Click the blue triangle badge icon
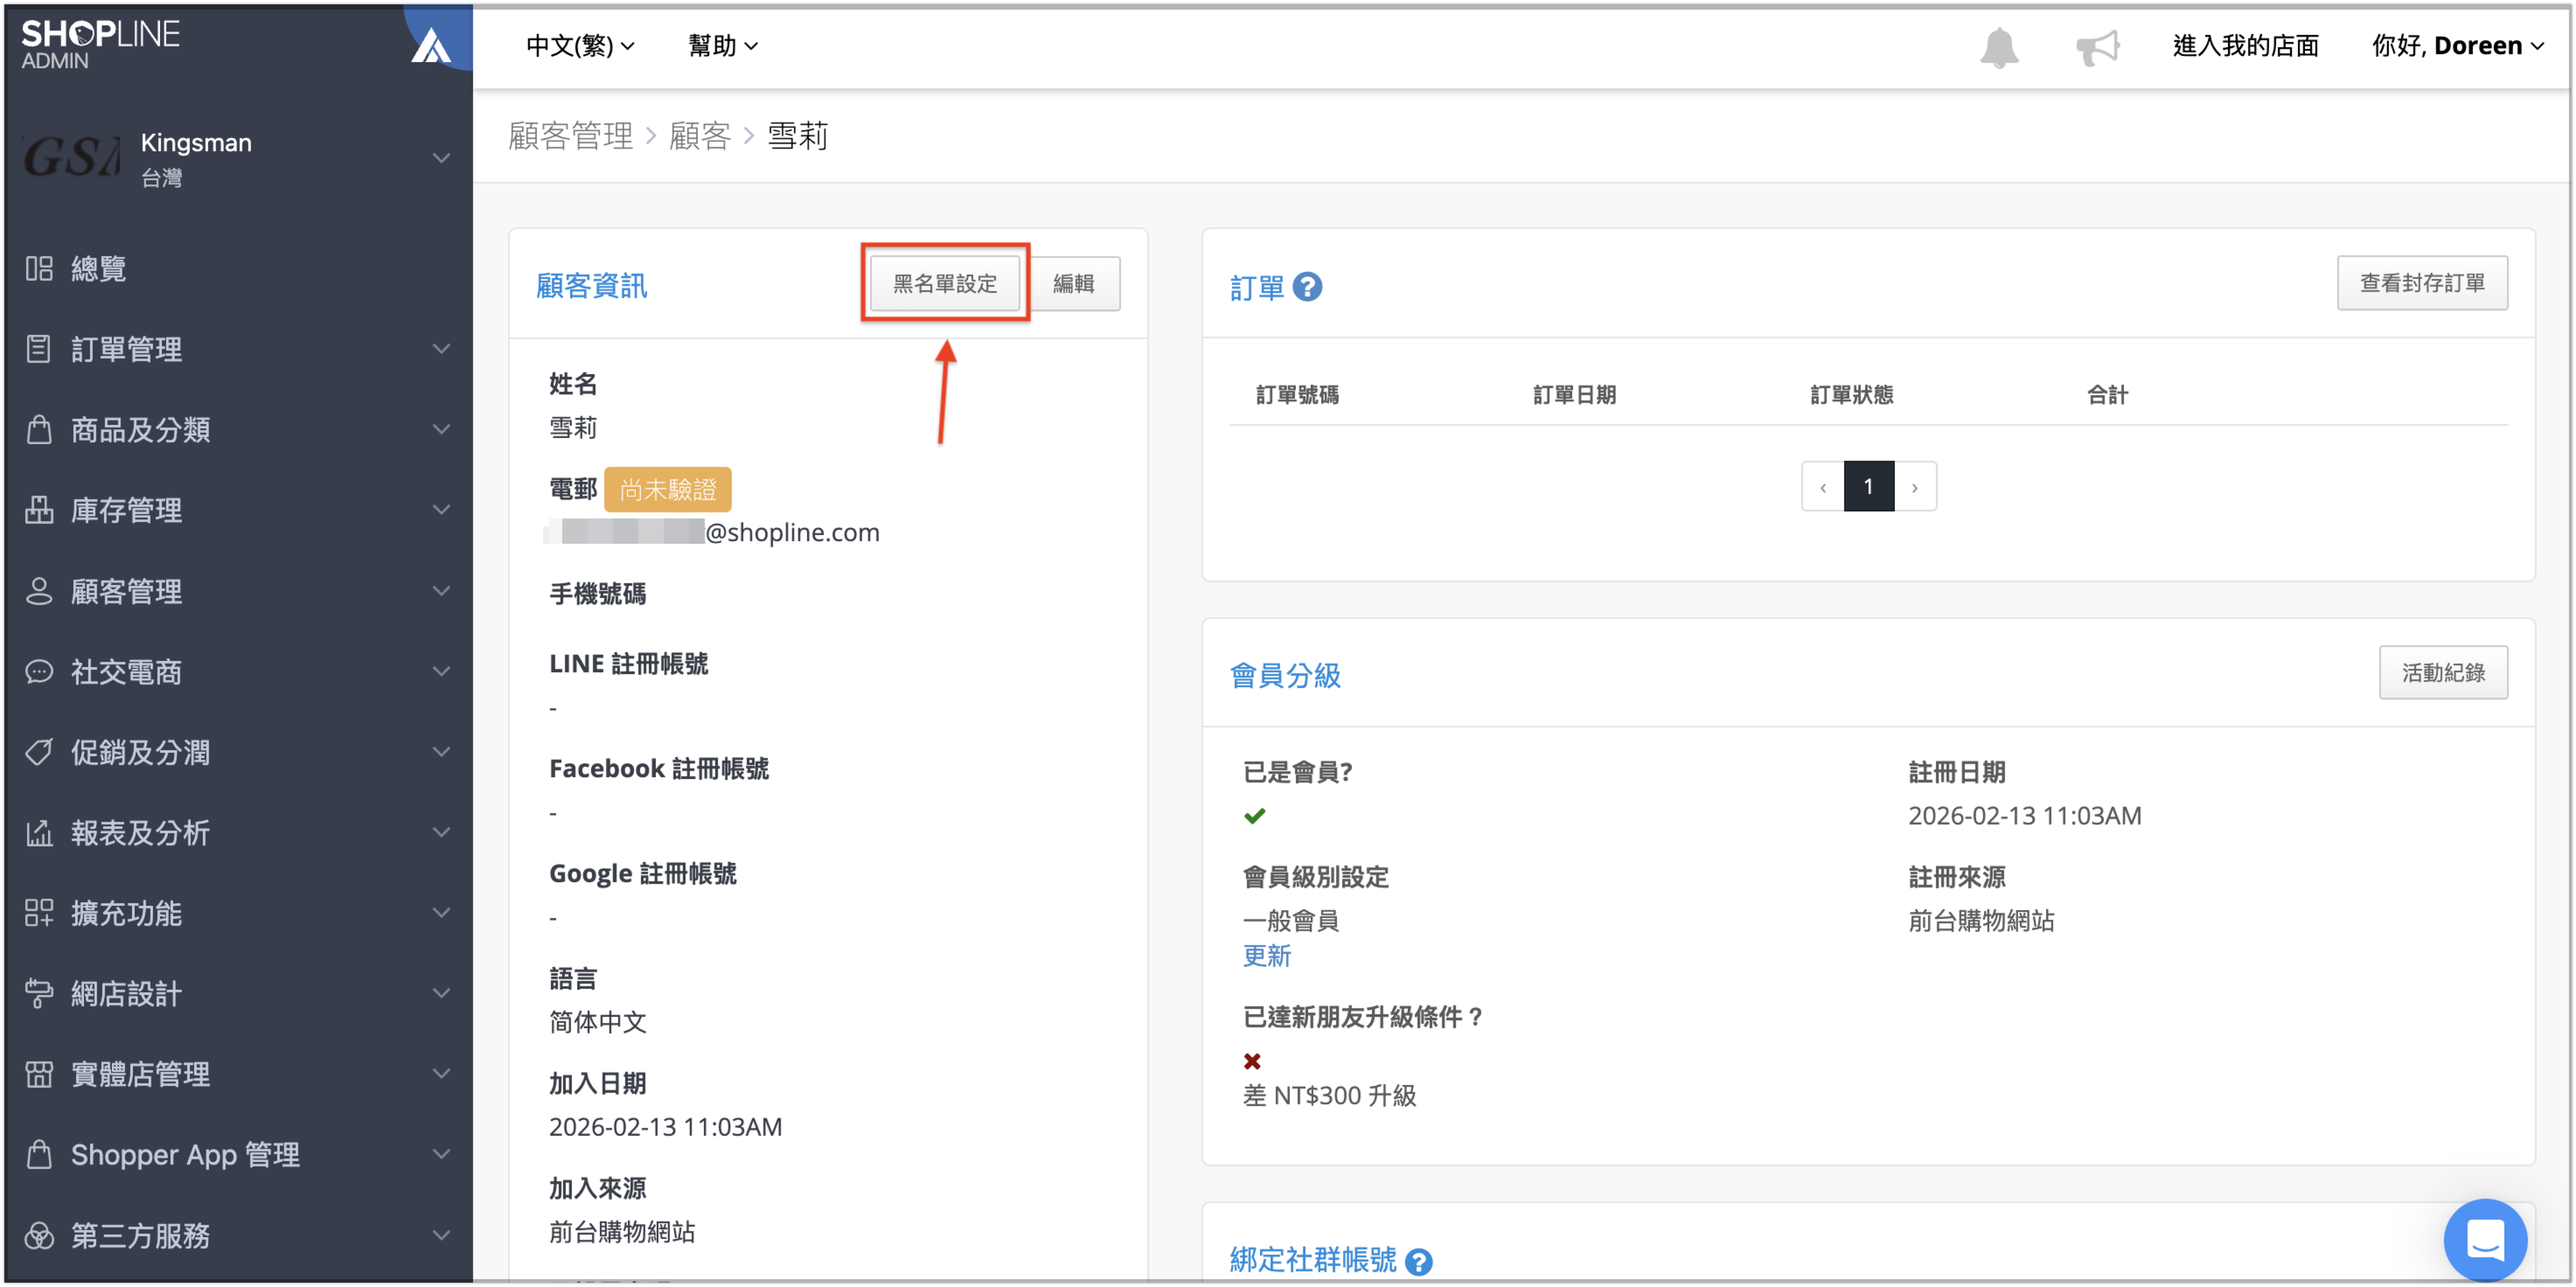Viewport: 2576px width, 1287px height. [431, 46]
